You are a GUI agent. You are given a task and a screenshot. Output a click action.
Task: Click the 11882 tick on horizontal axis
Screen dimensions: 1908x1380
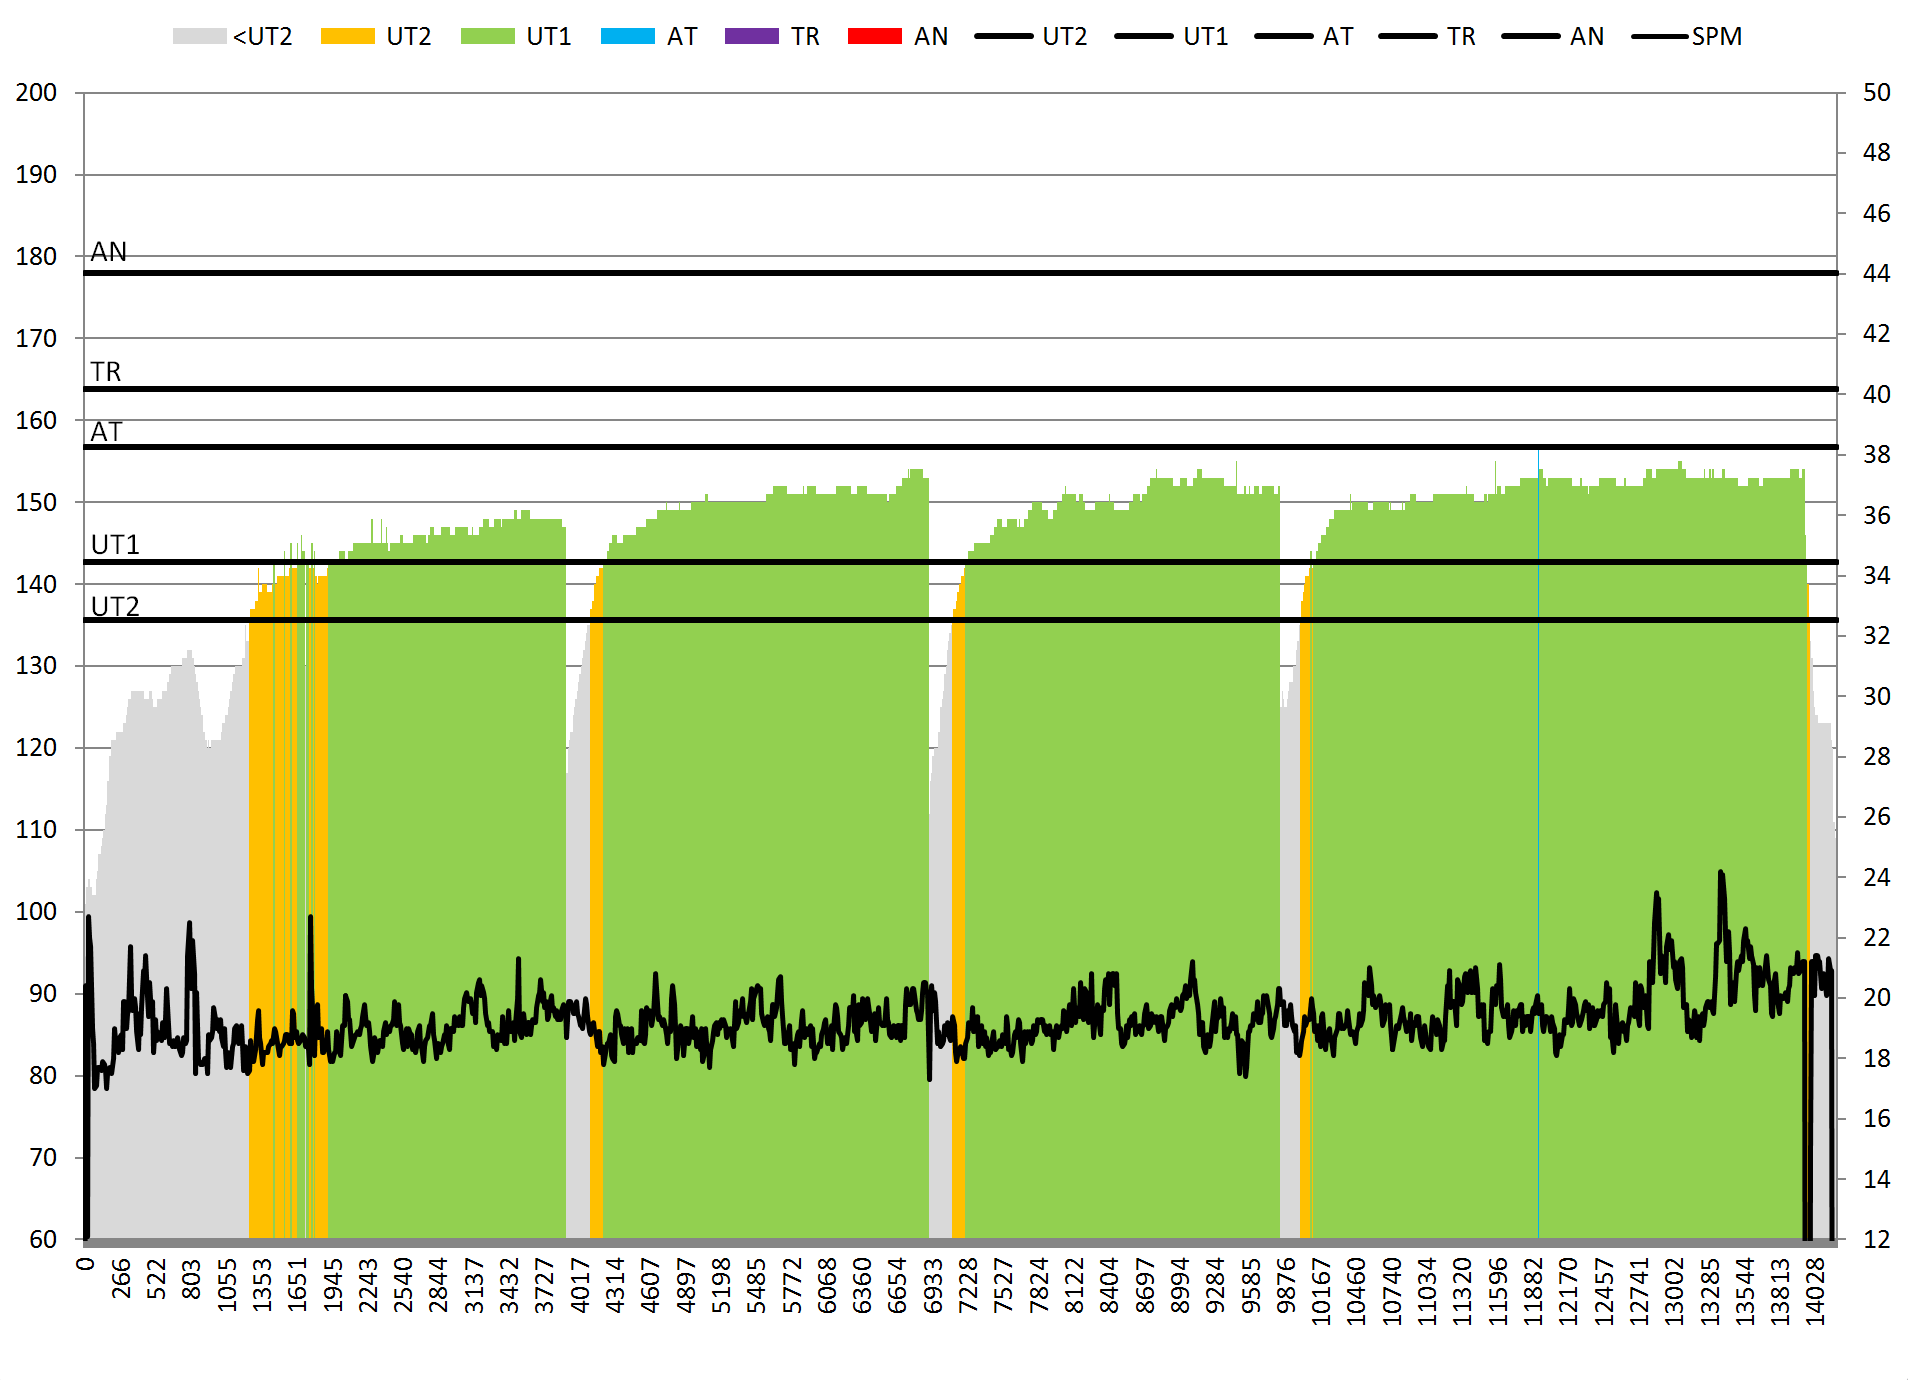coord(1533,1292)
